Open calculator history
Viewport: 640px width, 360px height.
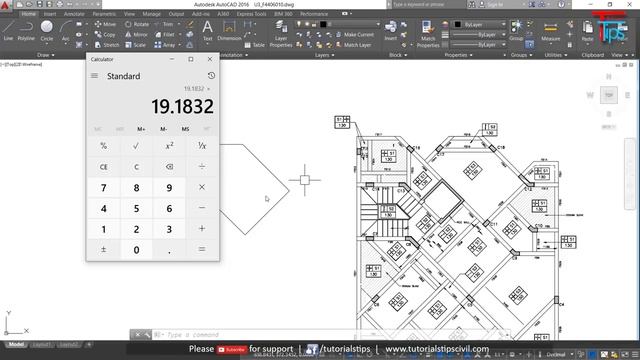211,76
